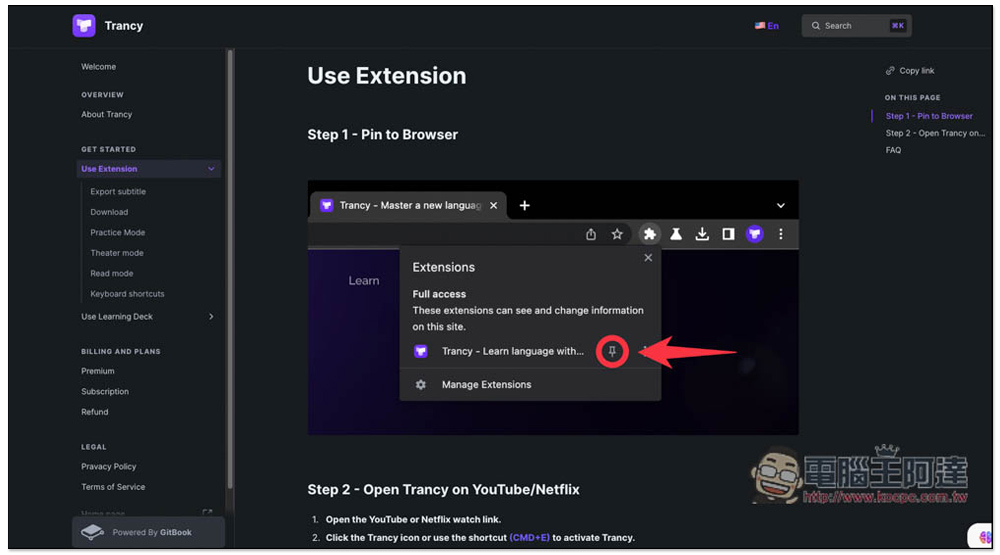Open the Theater mode sidebar page
The width and height of the screenshot is (1000, 555).
117,253
